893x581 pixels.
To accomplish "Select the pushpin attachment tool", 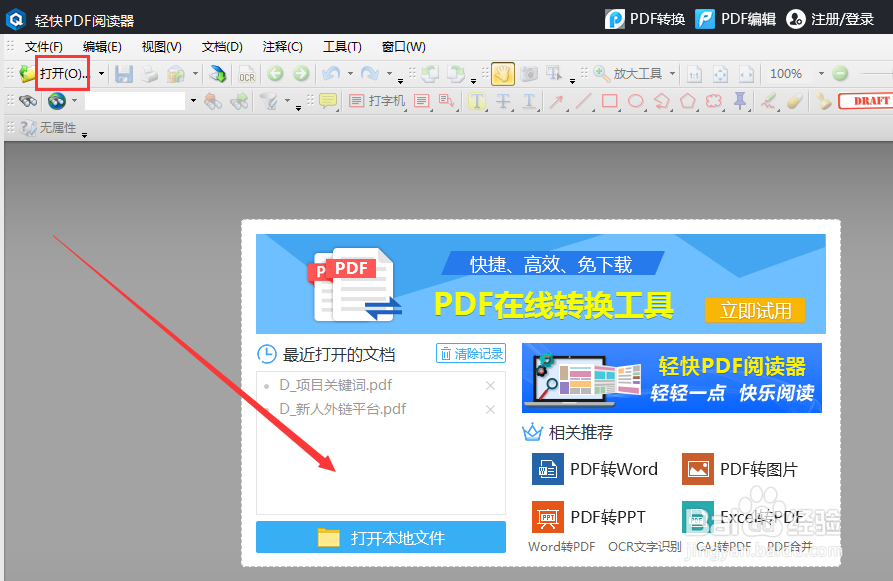I will click(740, 101).
